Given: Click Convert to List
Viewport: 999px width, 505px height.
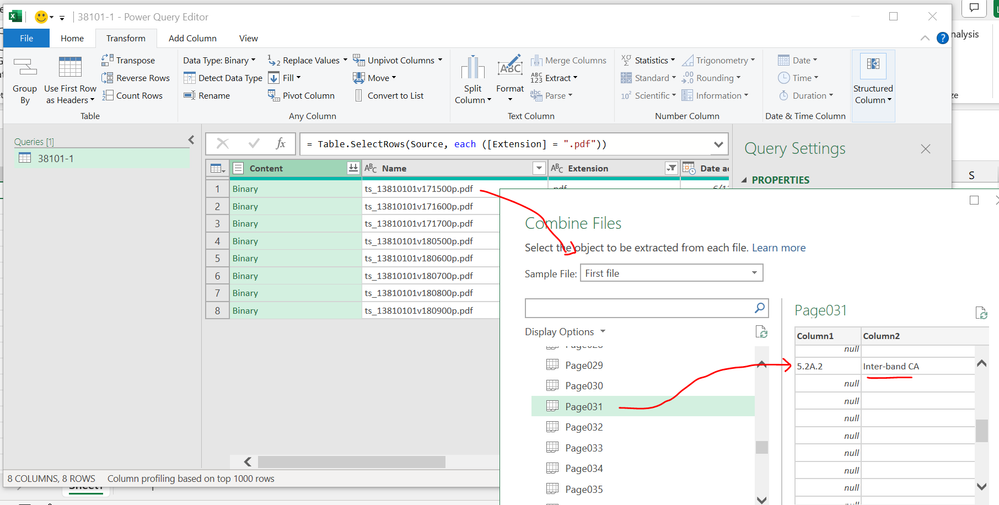Looking at the screenshot, I should (x=388, y=96).
